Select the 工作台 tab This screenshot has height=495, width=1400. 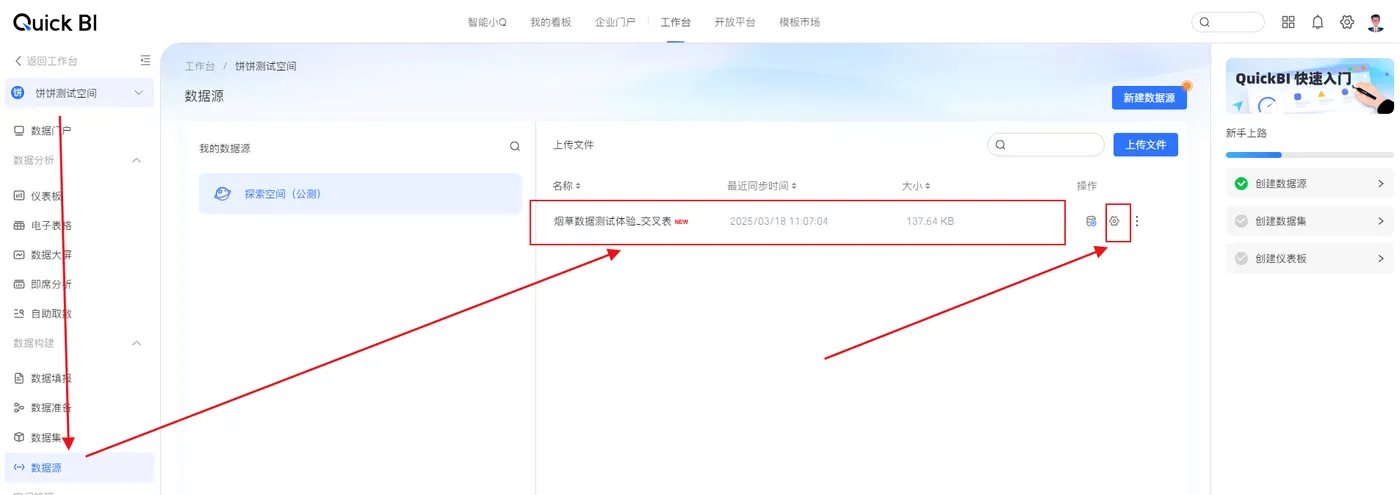(x=675, y=22)
